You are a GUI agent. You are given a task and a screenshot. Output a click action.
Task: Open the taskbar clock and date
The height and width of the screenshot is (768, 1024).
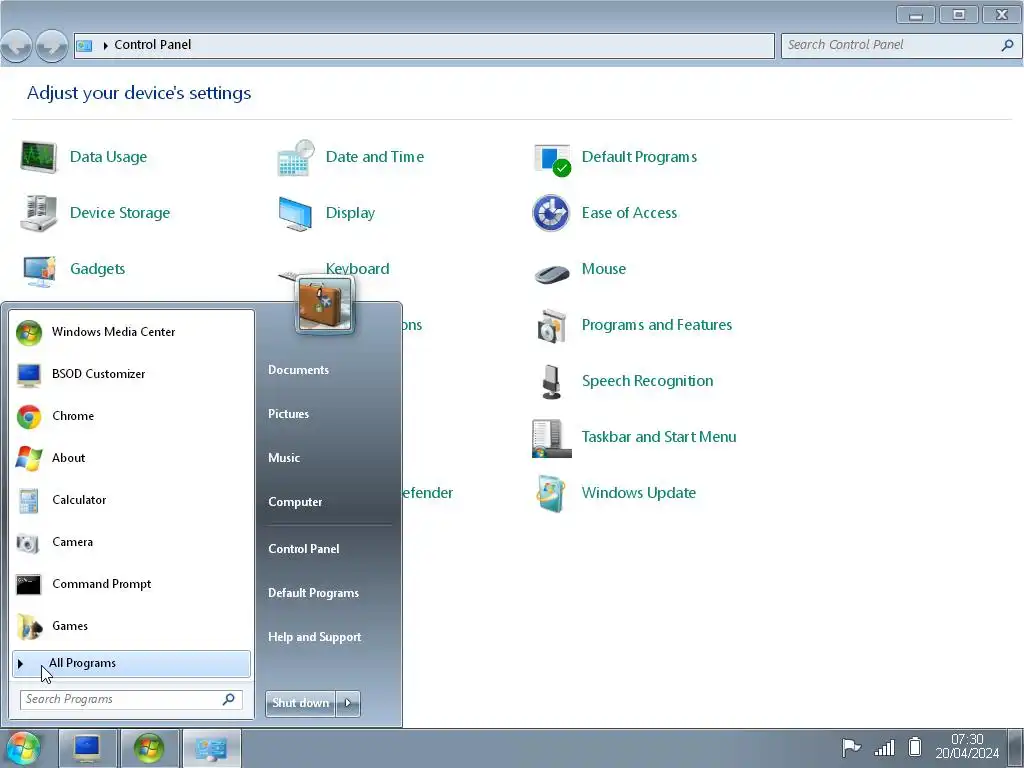pyautogui.click(x=967, y=746)
